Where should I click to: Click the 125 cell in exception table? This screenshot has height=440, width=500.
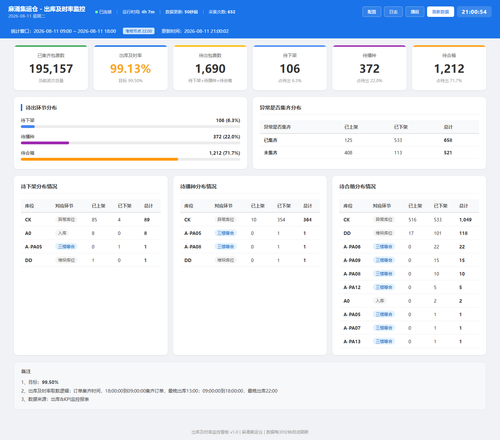tap(348, 140)
